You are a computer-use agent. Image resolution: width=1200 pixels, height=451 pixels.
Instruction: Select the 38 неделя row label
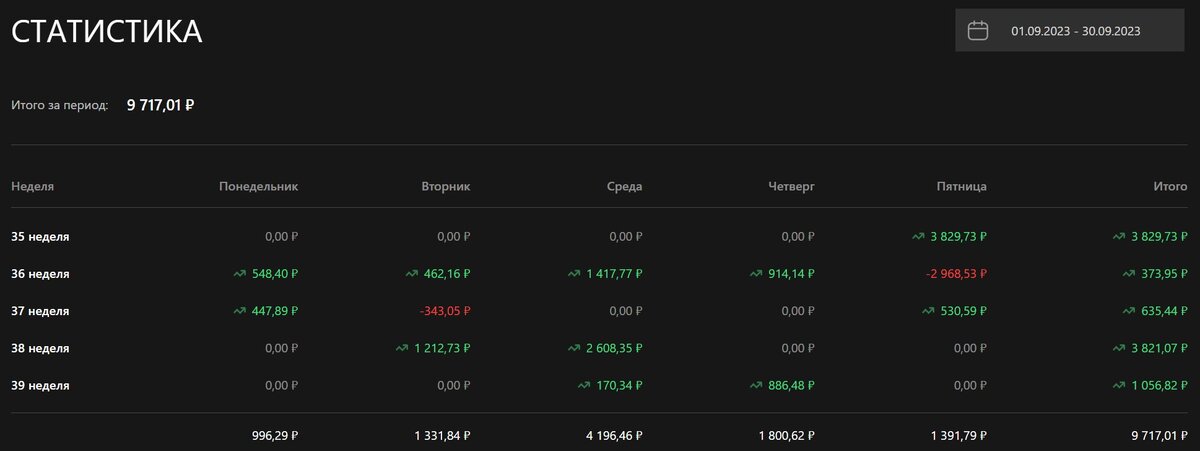coord(40,348)
